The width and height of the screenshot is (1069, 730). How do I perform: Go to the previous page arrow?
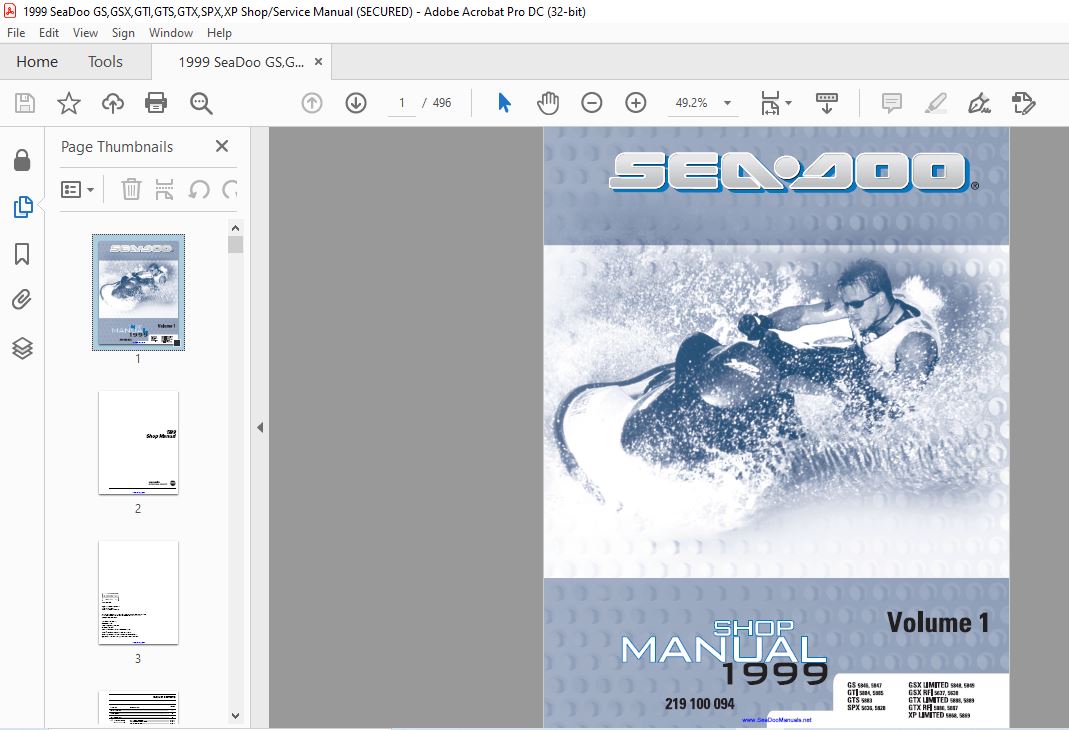tap(312, 103)
